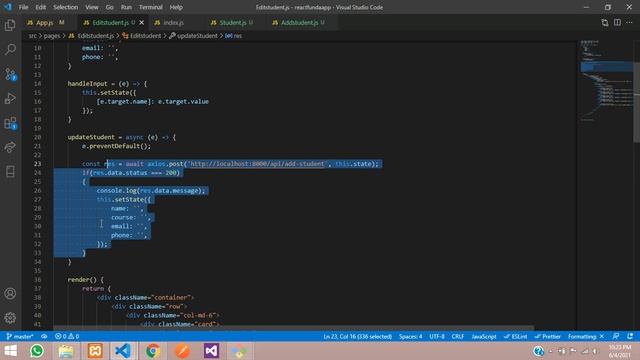
Task: Open Google Chrome from the taskbar
Action: point(153,351)
